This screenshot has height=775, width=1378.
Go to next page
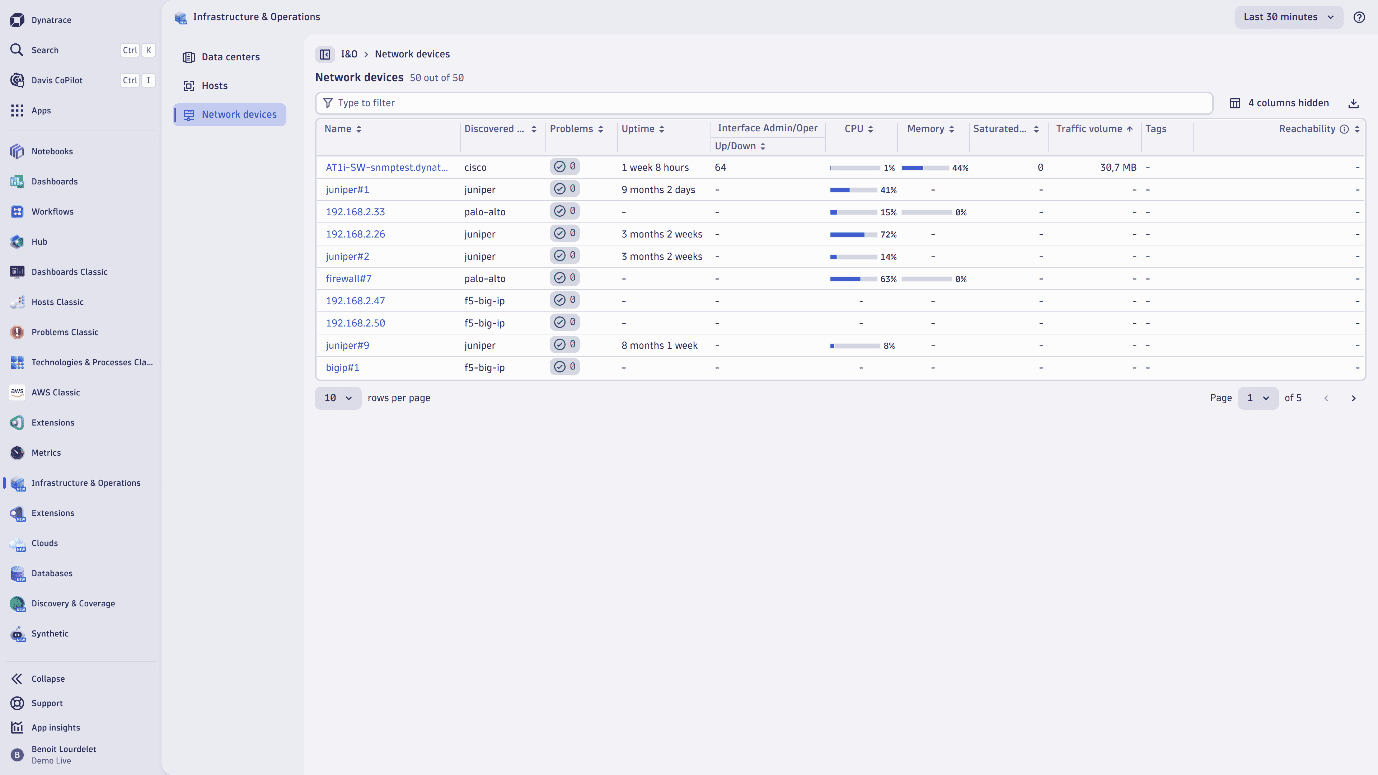click(1354, 398)
